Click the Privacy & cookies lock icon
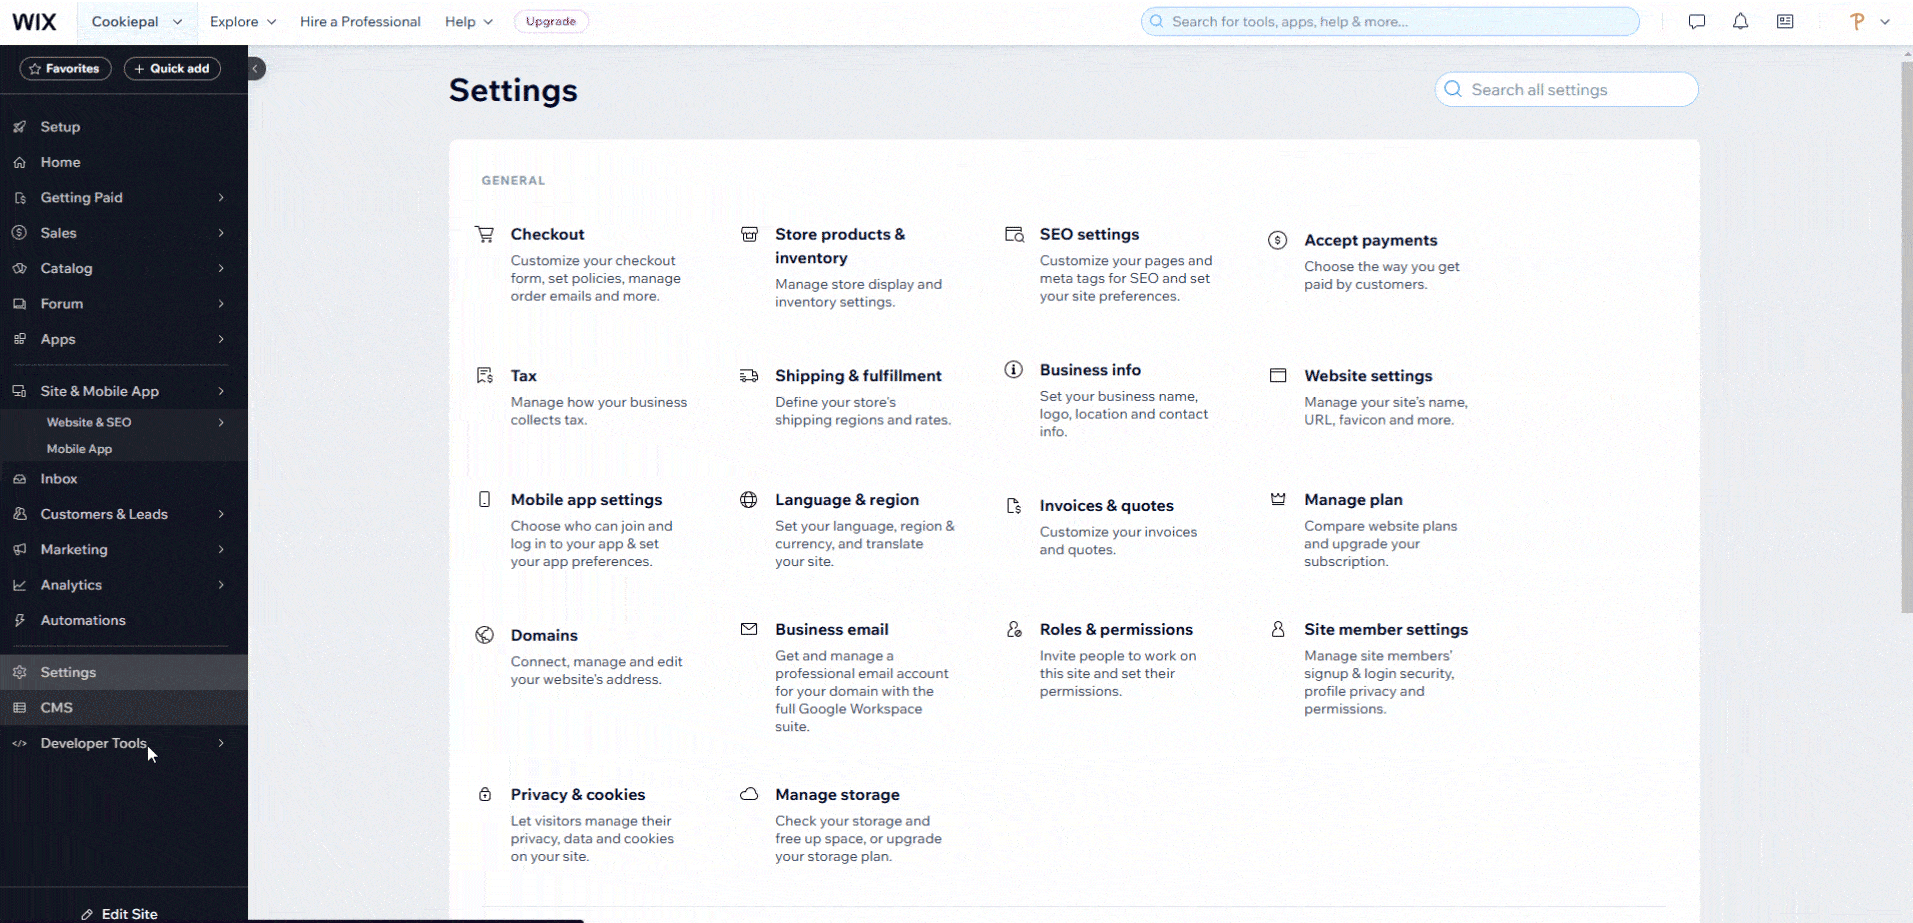 (x=485, y=795)
